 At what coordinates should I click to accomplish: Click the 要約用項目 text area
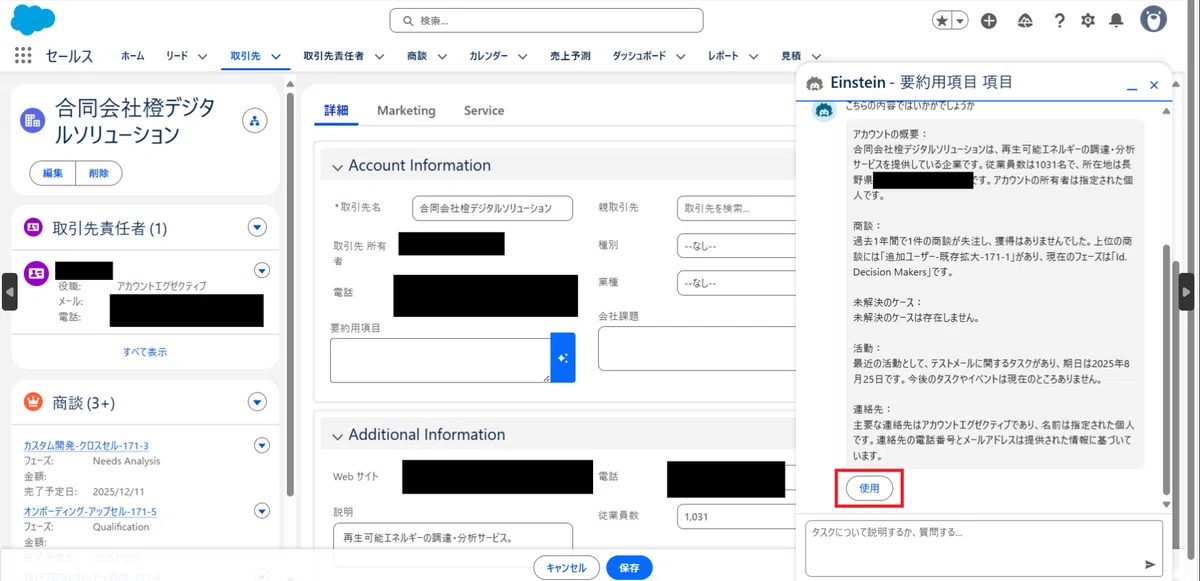440,360
